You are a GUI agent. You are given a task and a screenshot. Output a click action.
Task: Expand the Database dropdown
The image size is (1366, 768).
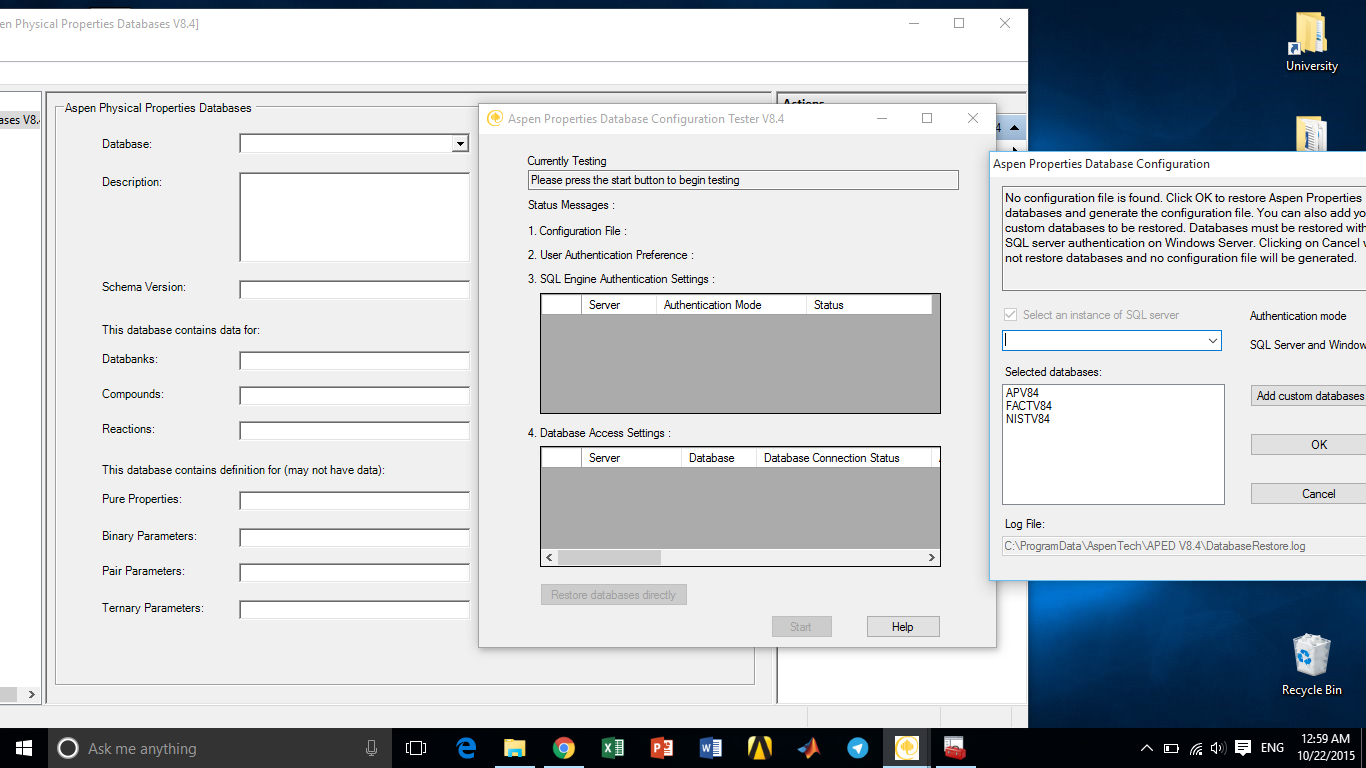click(x=460, y=144)
